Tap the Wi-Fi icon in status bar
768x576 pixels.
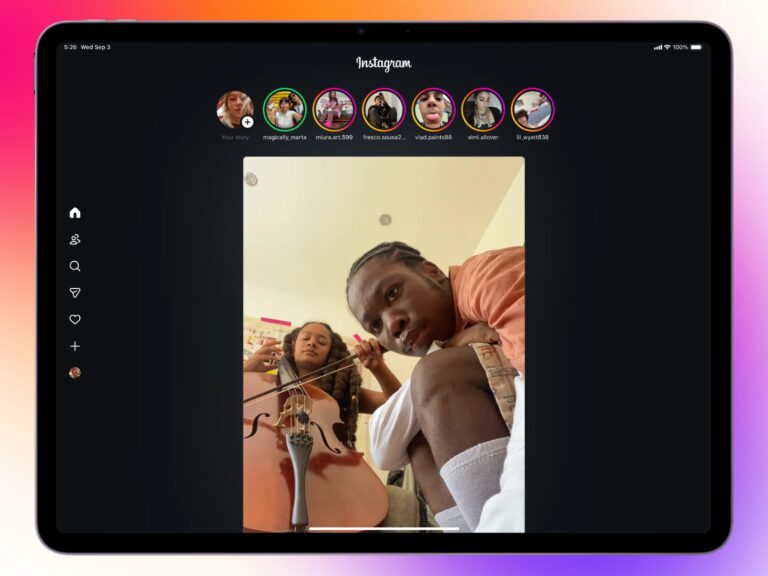pyautogui.click(x=667, y=47)
